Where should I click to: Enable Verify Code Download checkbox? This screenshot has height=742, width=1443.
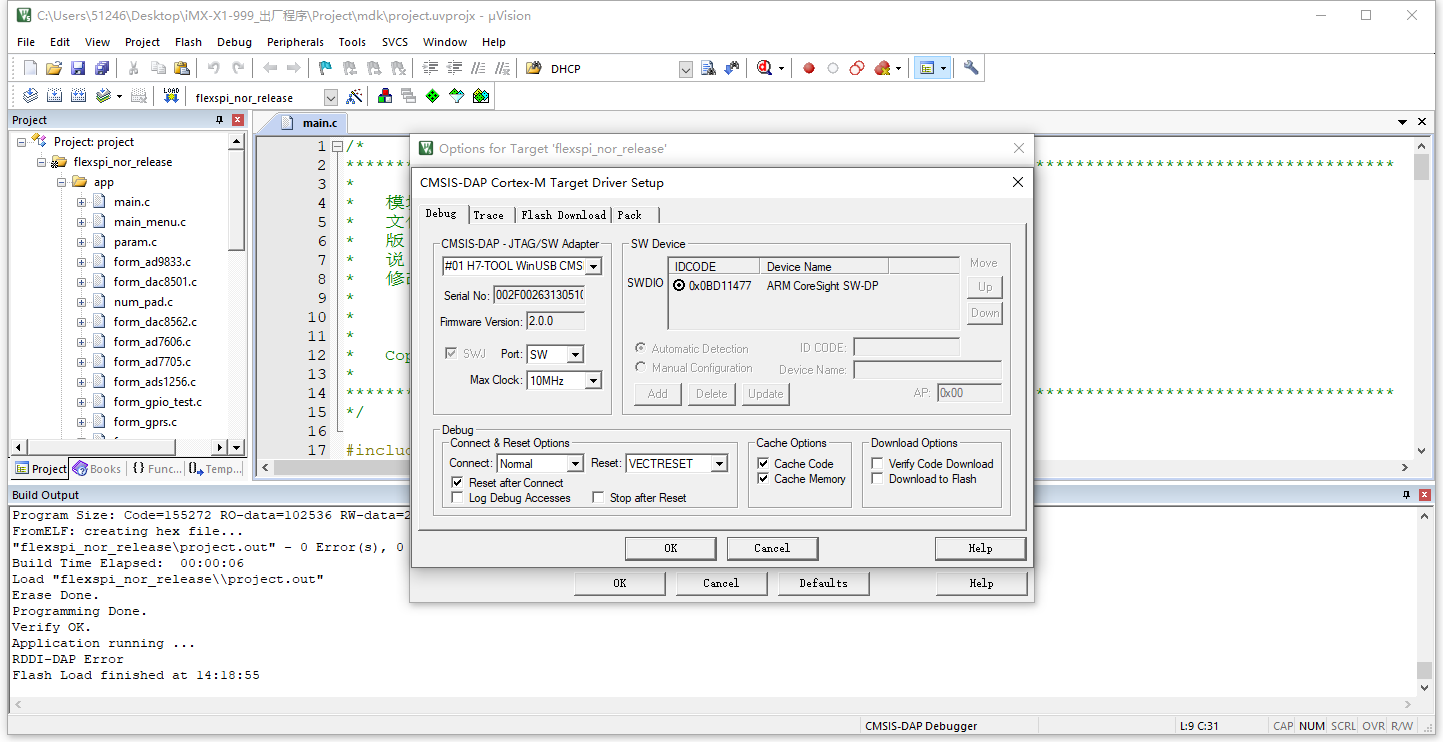coord(932,464)
